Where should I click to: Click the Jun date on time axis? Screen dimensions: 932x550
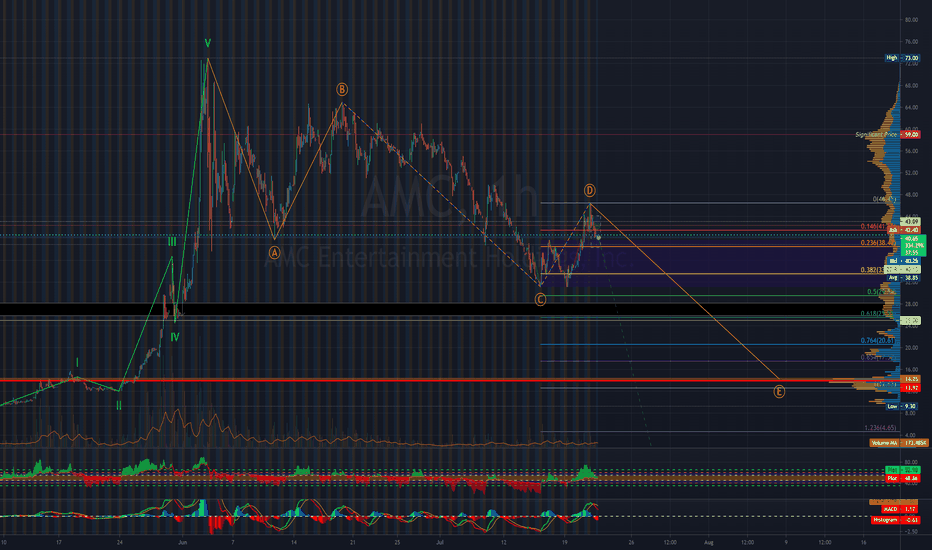[182, 542]
